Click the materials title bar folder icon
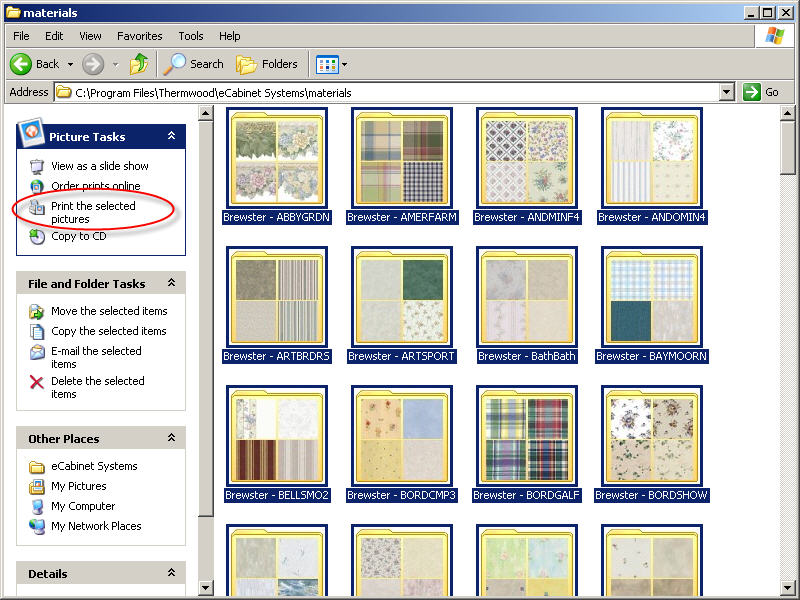This screenshot has height=600, width=800. pos(13,12)
